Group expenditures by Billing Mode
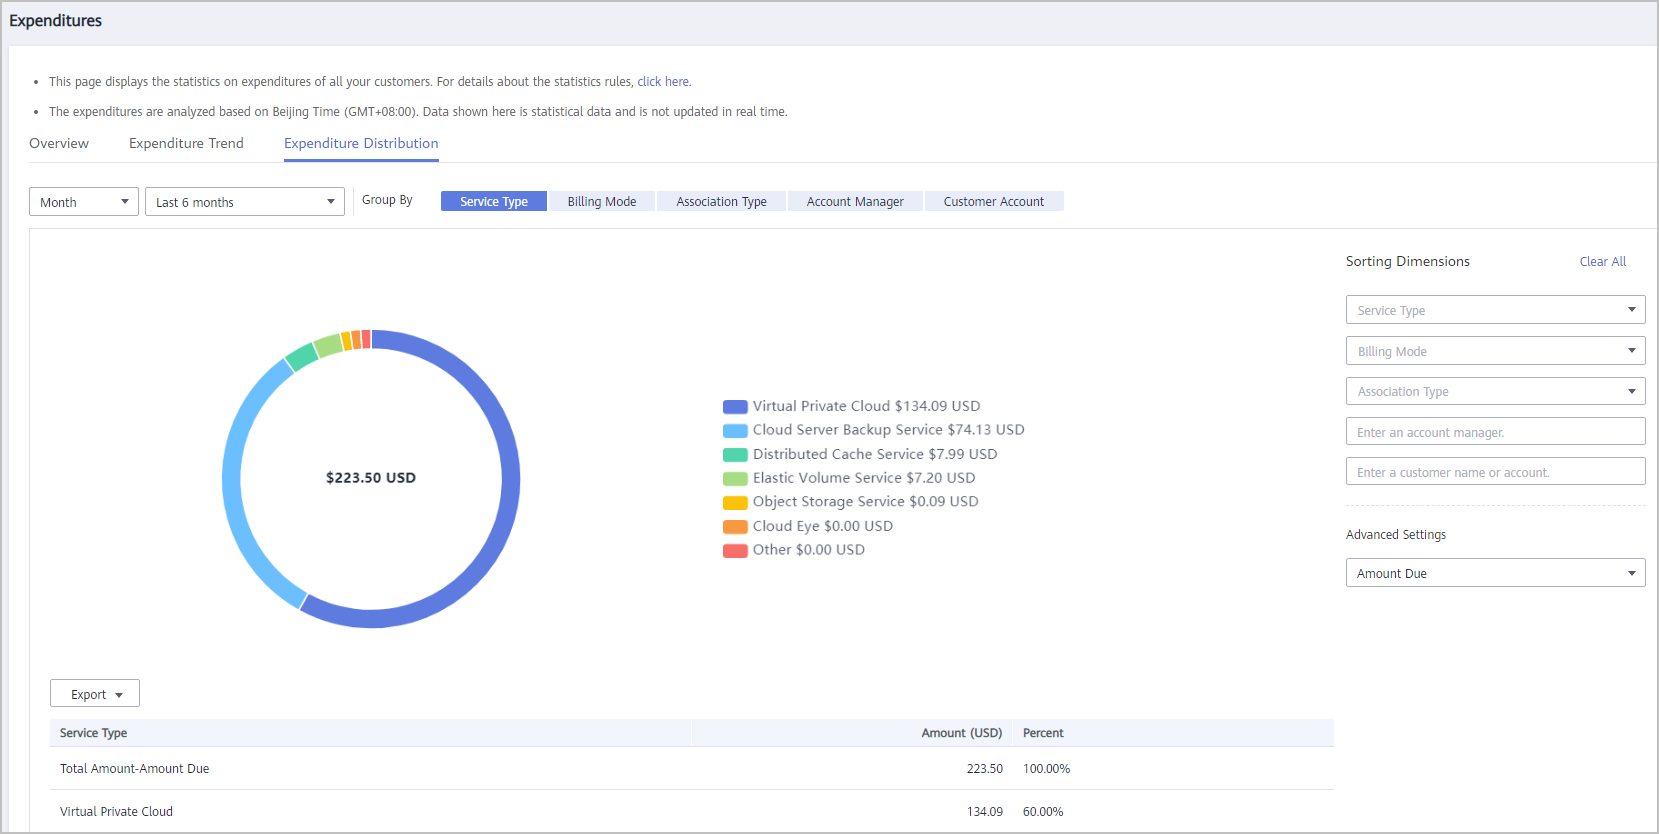1659x834 pixels. point(601,202)
